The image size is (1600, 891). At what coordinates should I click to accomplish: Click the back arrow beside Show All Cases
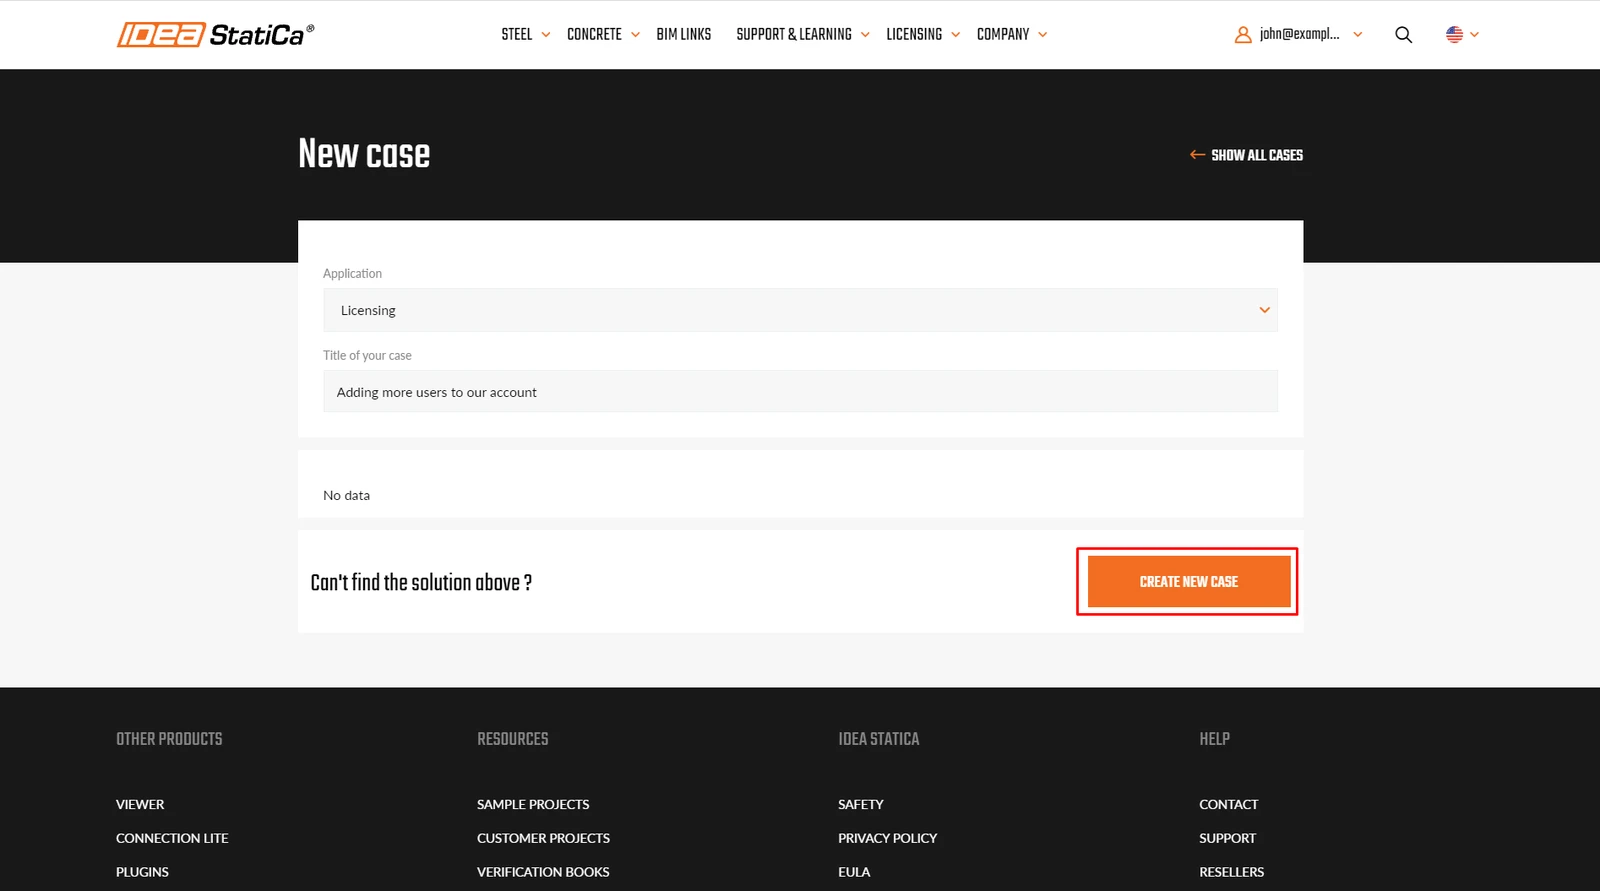tap(1197, 155)
